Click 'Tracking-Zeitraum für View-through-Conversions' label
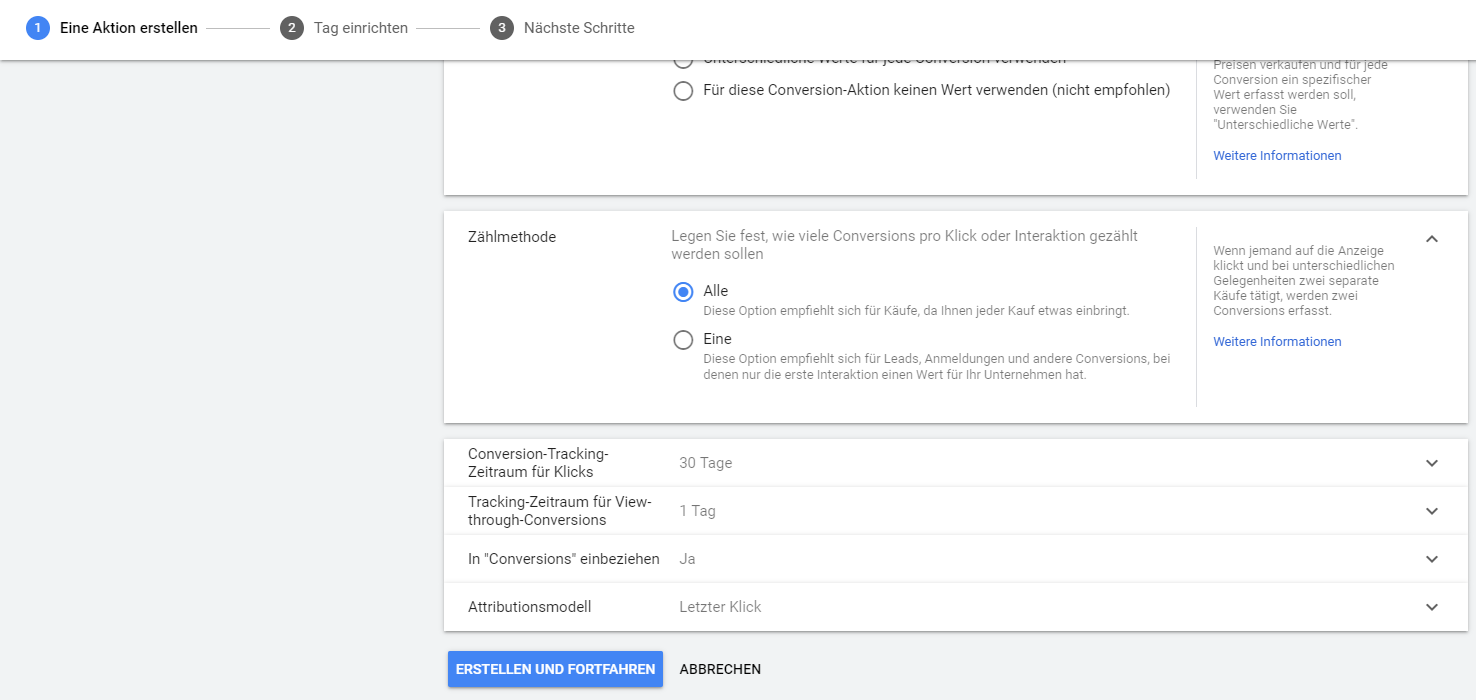The height and width of the screenshot is (700, 1476). pyautogui.click(x=559, y=511)
